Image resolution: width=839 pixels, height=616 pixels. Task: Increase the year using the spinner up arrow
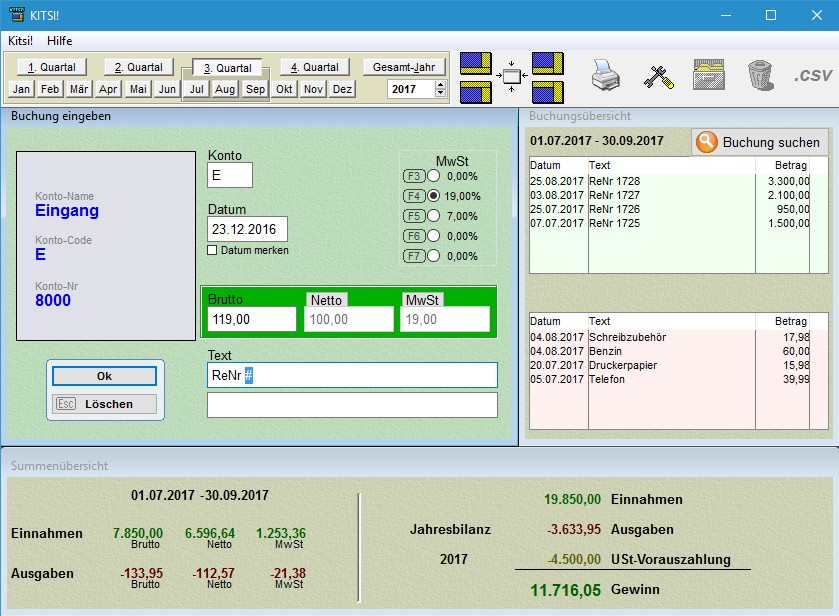(441, 85)
